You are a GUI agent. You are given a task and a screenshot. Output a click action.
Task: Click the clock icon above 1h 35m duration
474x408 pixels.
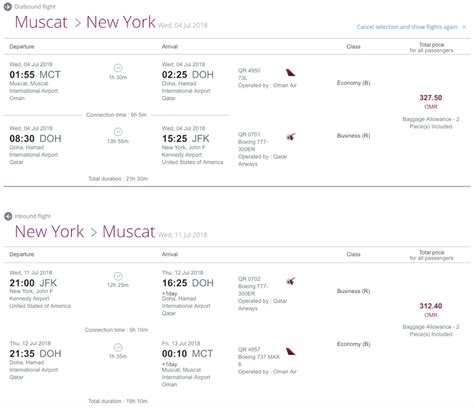(118, 347)
